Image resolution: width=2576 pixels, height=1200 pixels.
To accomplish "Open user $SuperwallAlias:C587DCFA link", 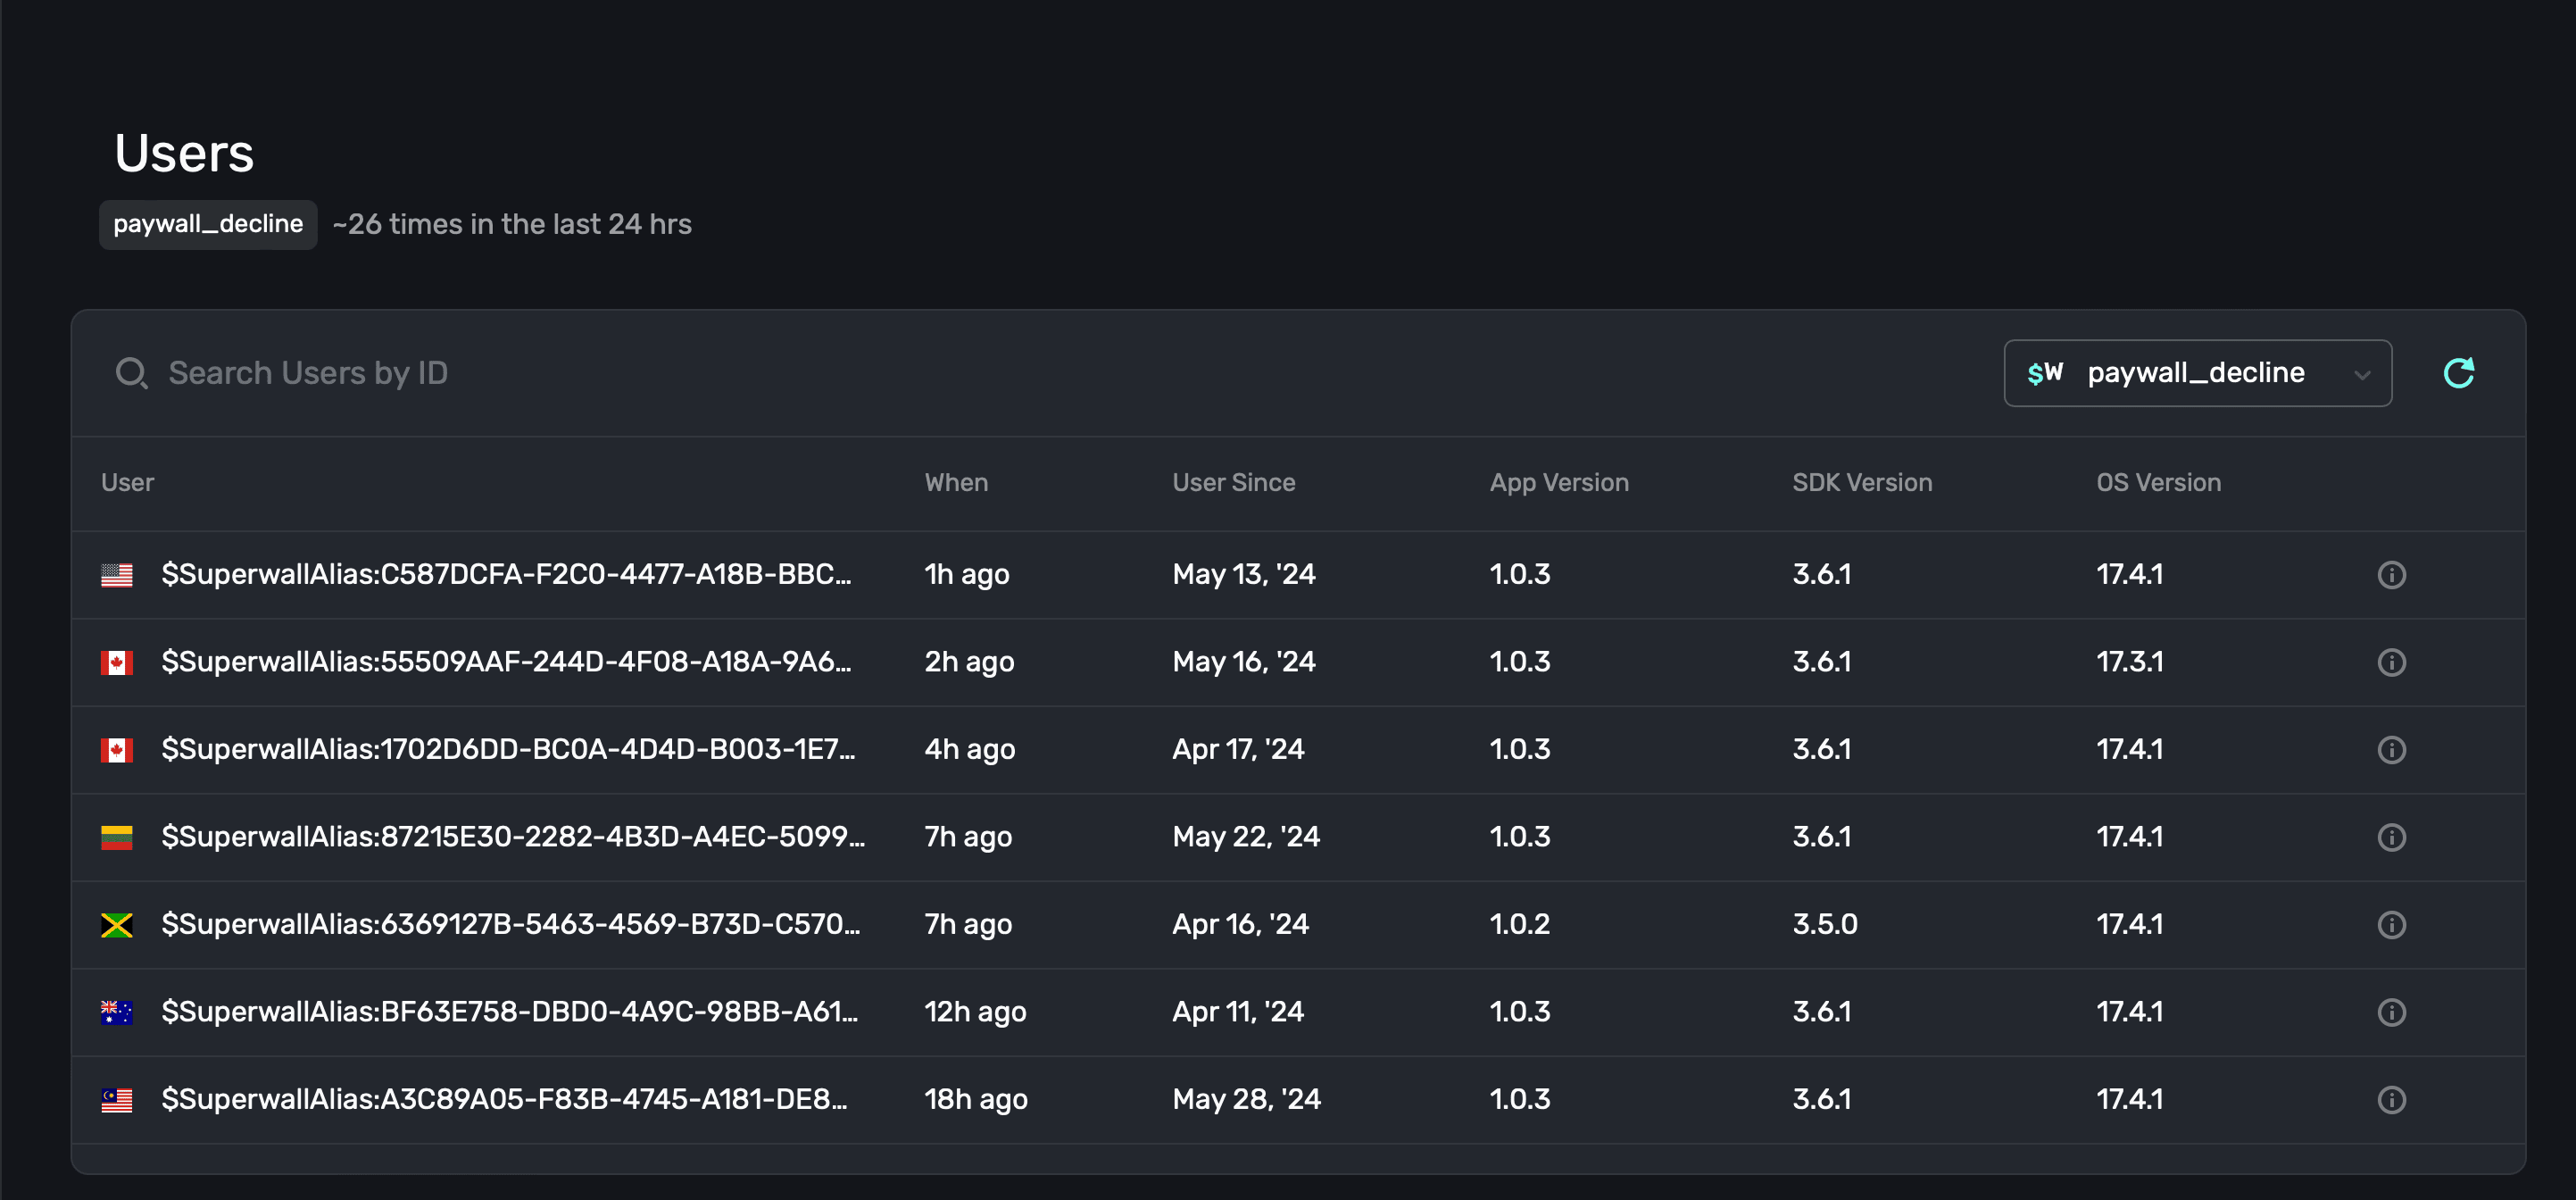I will click(x=506, y=574).
